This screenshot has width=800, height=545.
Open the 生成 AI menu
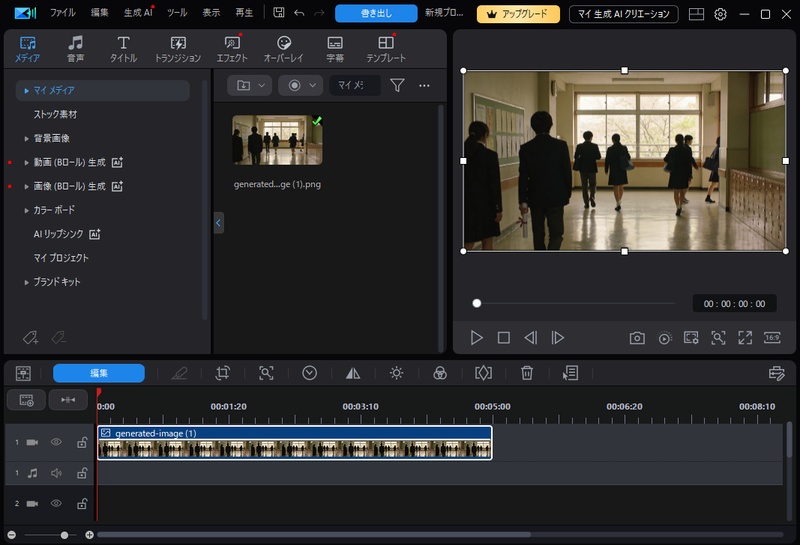pyautogui.click(x=138, y=13)
